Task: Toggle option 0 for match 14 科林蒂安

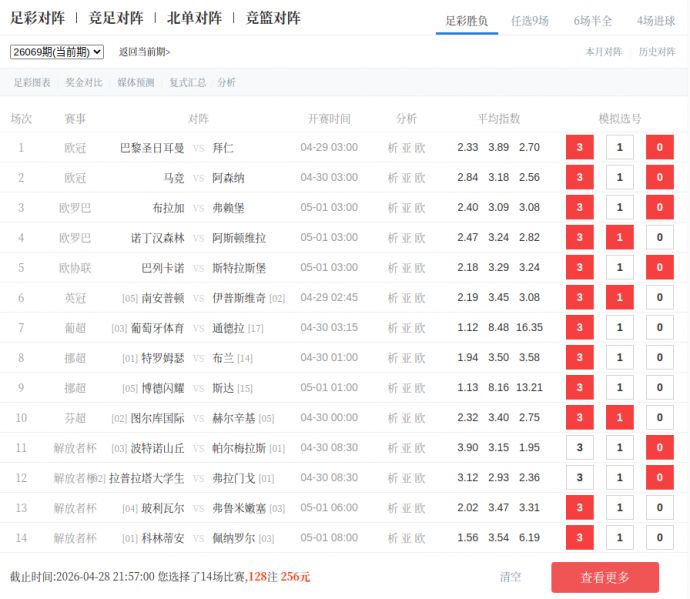Action: click(x=660, y=537)
